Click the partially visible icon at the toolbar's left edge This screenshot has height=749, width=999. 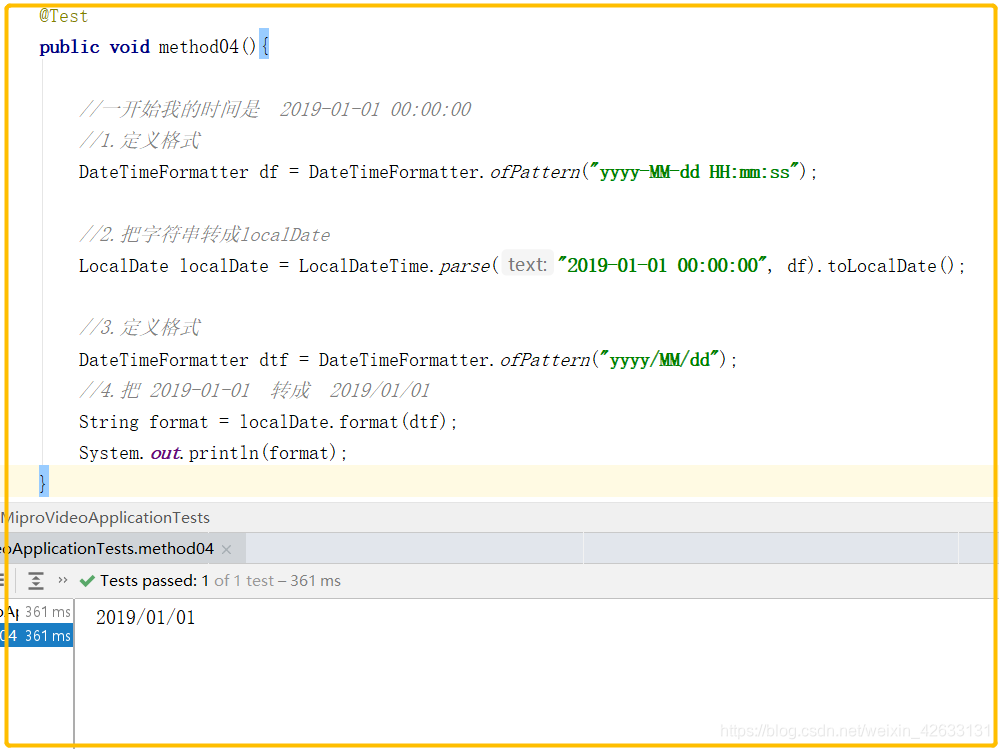coord(4,580)
